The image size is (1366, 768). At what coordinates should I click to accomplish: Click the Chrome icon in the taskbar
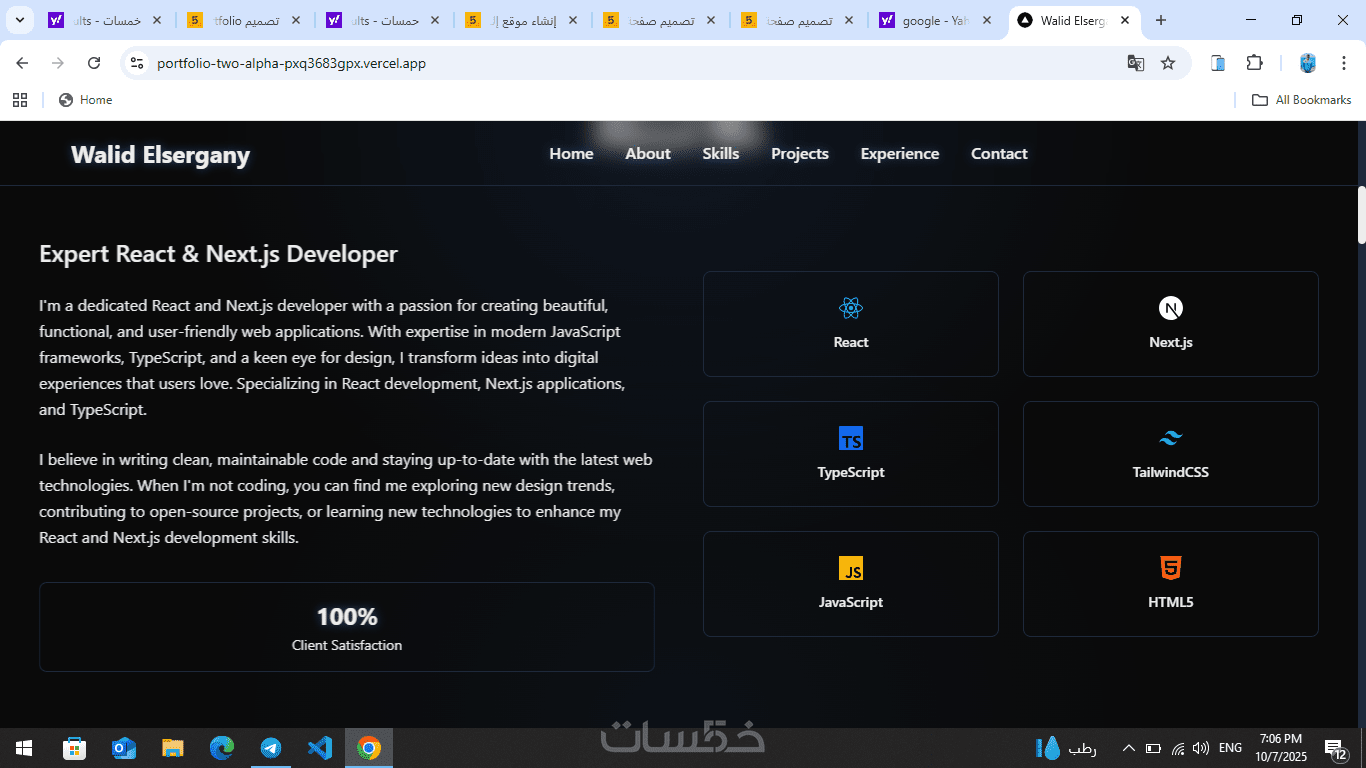(x=369, y=748)
